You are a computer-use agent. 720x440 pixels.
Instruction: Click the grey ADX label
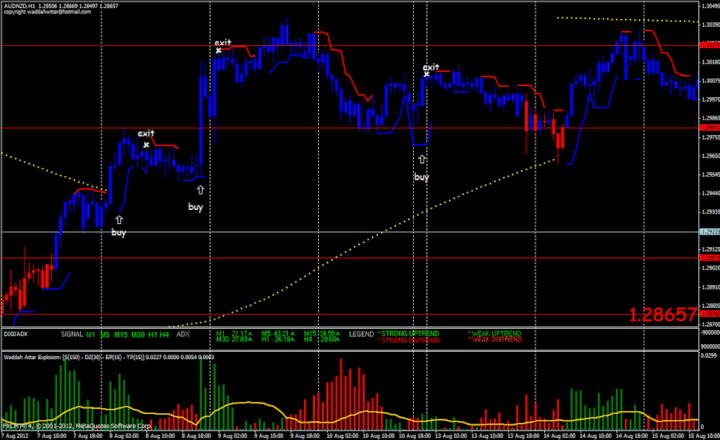[183, 334]
